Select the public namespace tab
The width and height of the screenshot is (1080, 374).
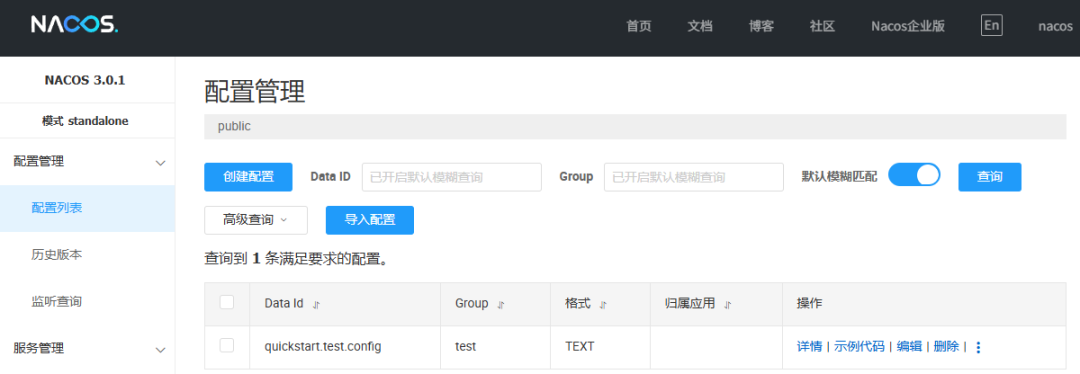234,127
